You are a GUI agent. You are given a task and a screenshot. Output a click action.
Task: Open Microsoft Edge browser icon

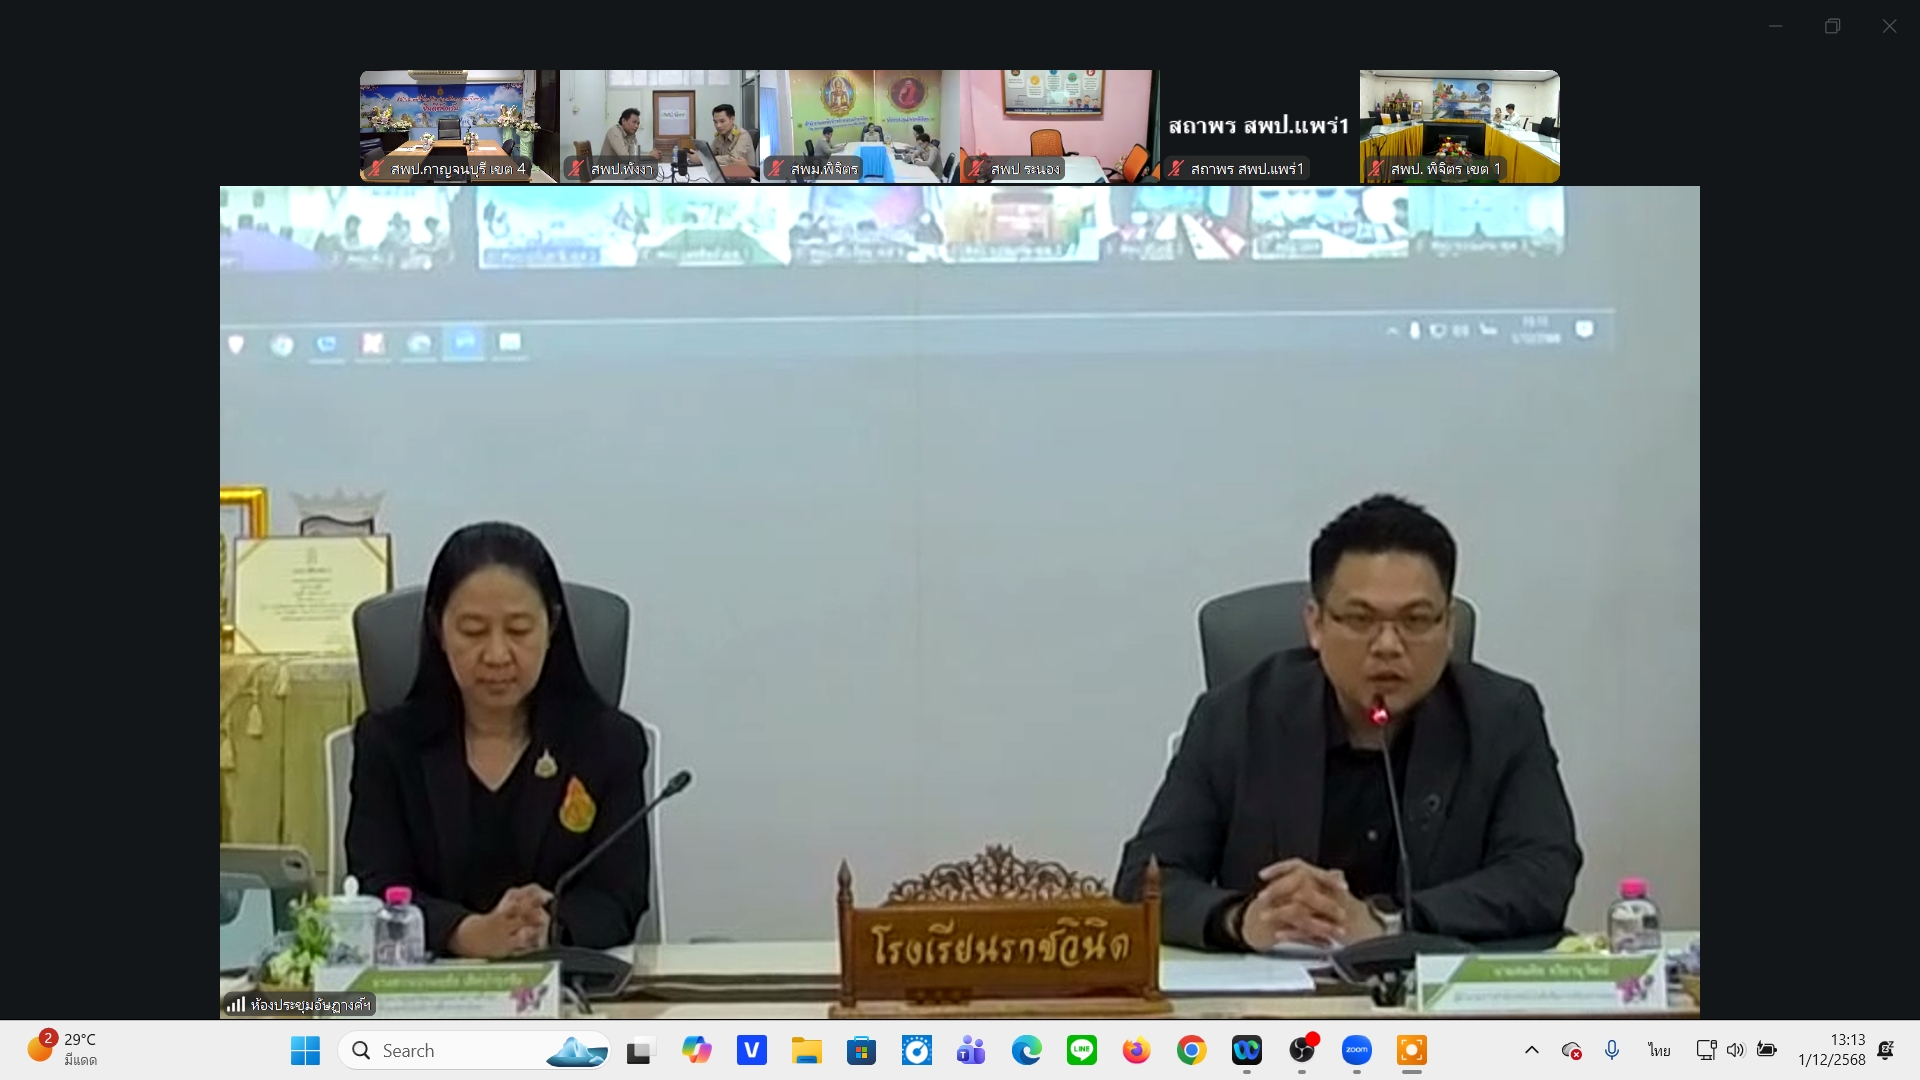coord(1026,1050)
